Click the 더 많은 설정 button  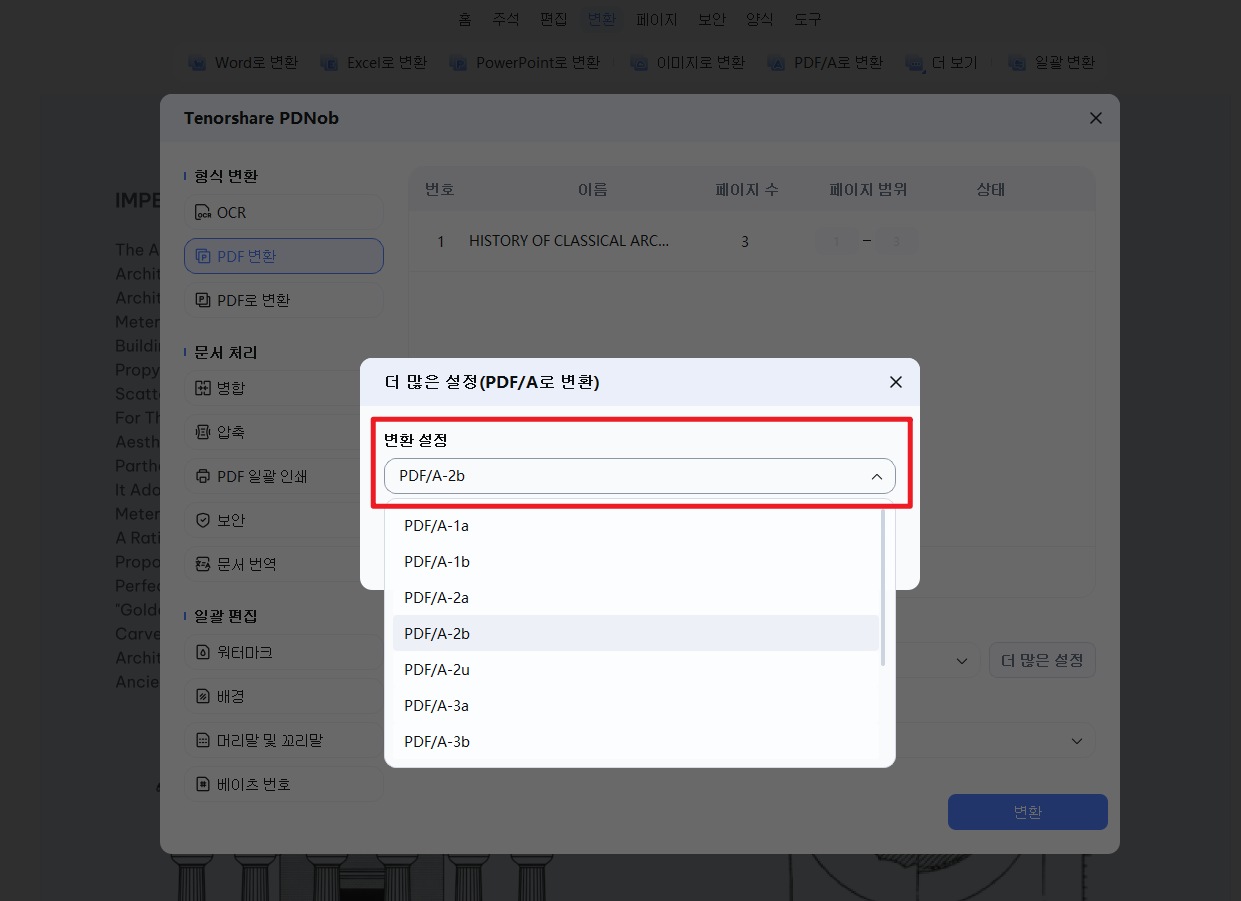pyautogui.click(x=1042, y=660)
